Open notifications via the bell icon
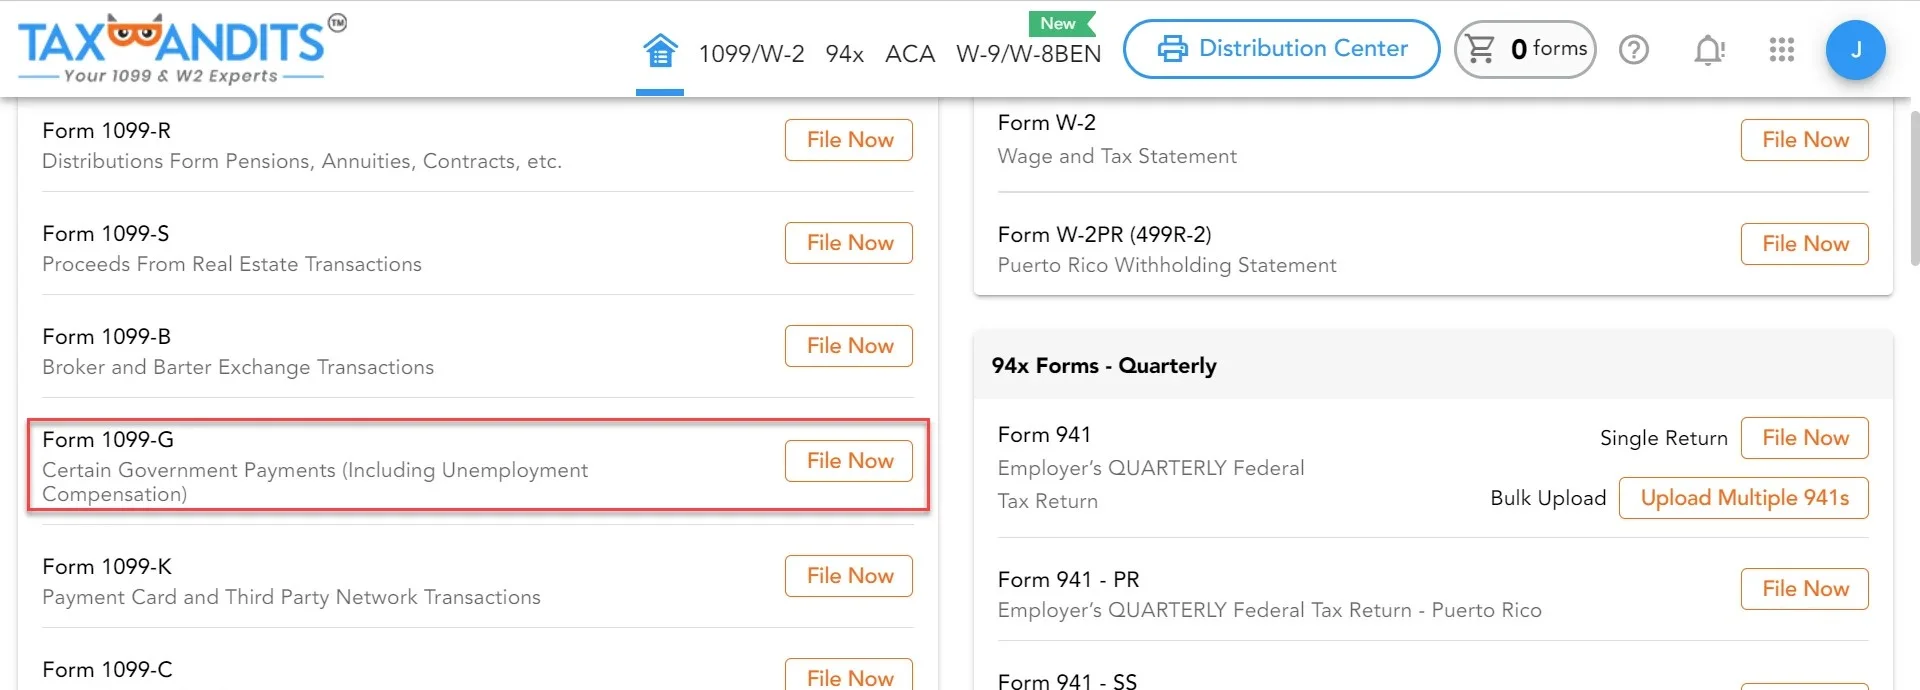 (1708, 49)
